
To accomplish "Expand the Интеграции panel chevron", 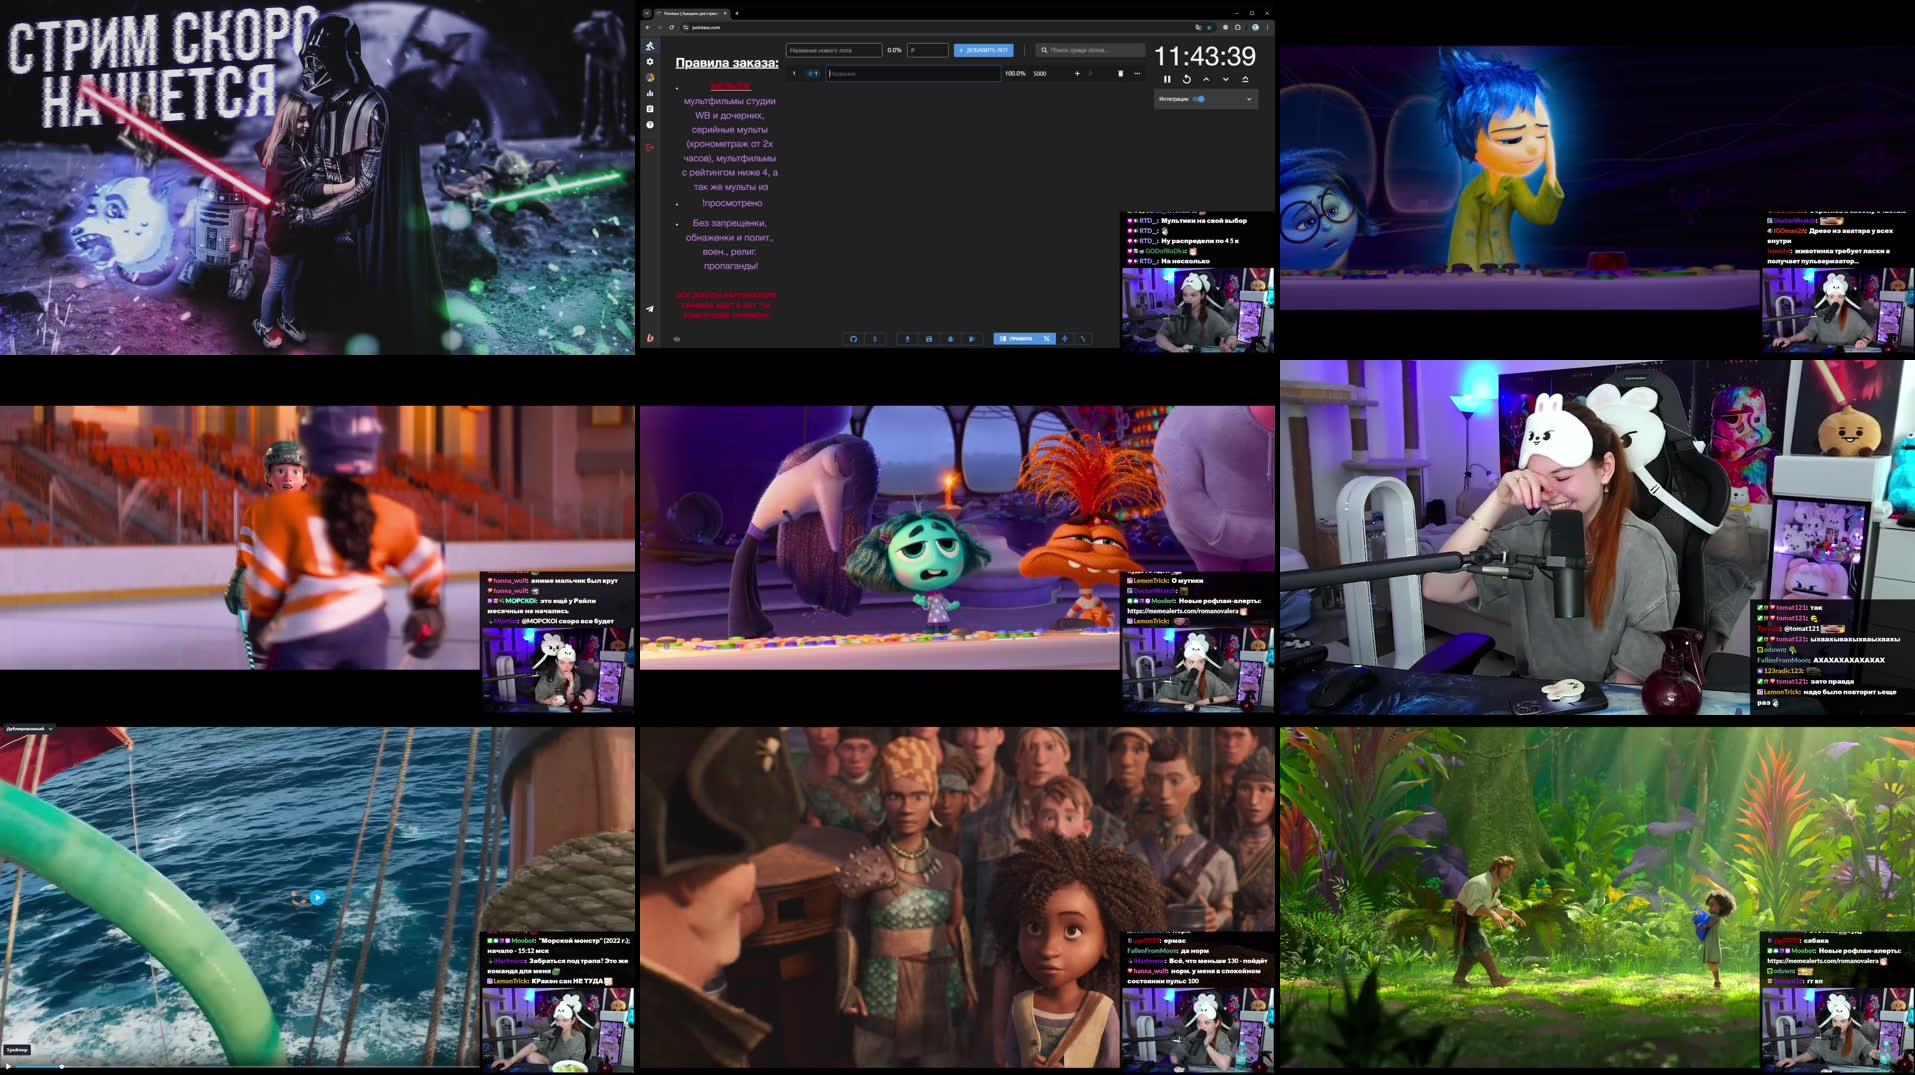I will coord(1248,99).
